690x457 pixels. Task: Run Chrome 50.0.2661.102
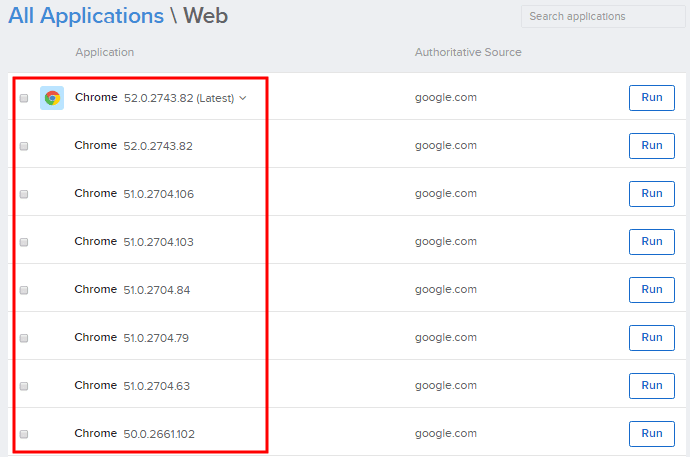point(652,434)
